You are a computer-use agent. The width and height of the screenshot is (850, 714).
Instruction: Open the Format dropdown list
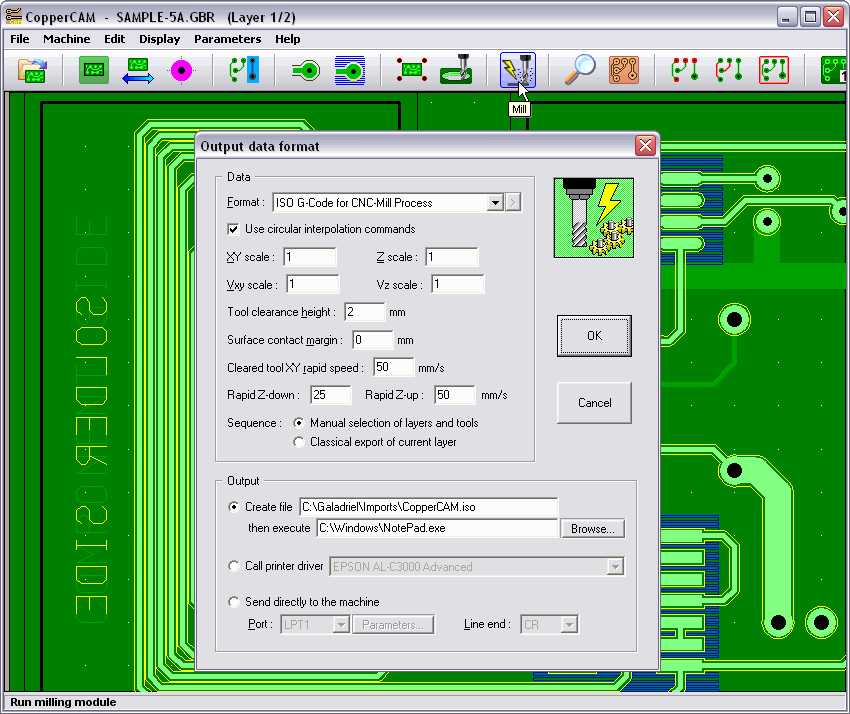click(x=494, y=203)
